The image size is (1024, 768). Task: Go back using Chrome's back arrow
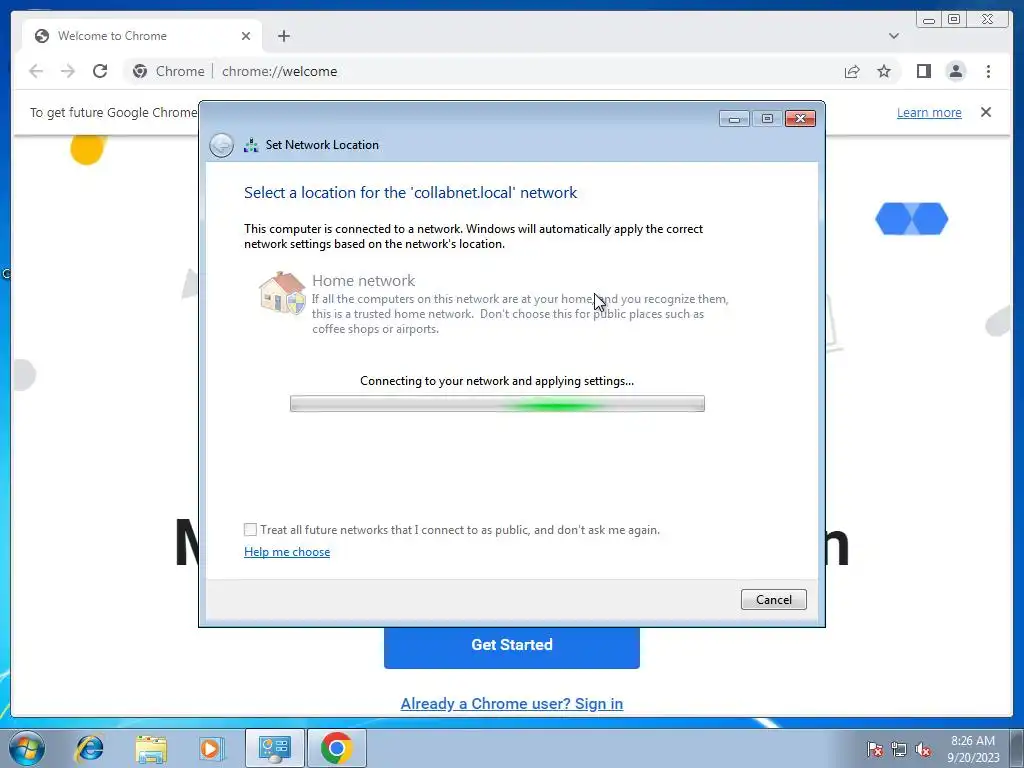click(x=36, y=71)
